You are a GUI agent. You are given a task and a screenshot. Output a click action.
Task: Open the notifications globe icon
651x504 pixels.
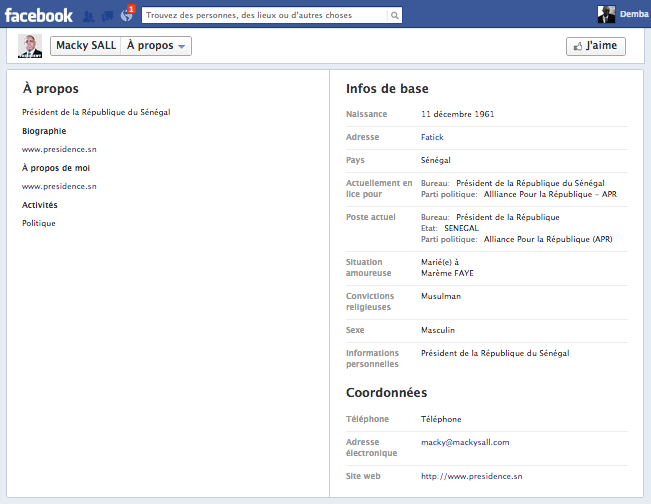coord(126,16)
